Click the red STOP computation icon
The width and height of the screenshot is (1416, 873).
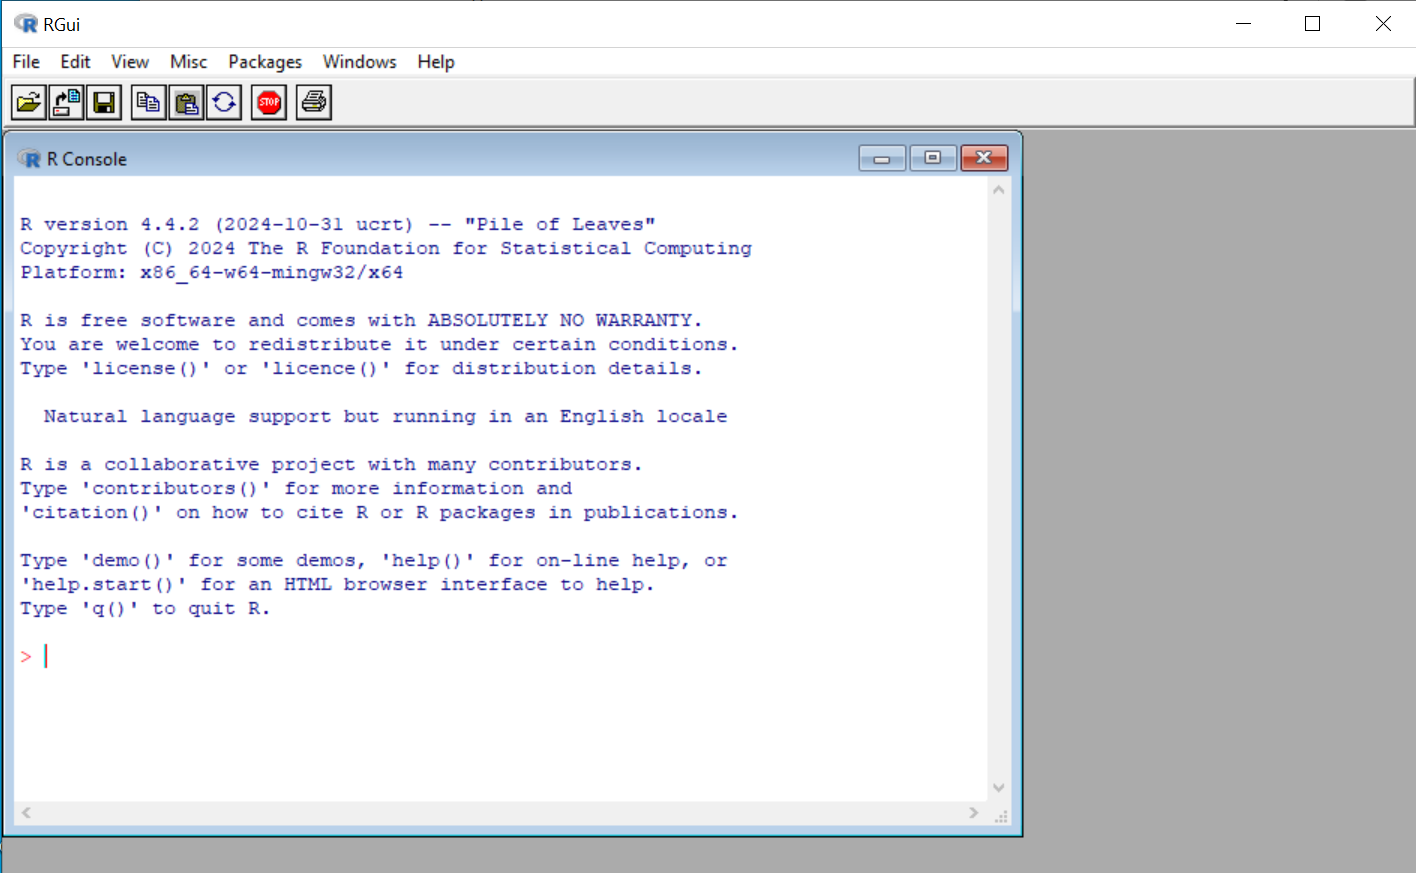269,102
